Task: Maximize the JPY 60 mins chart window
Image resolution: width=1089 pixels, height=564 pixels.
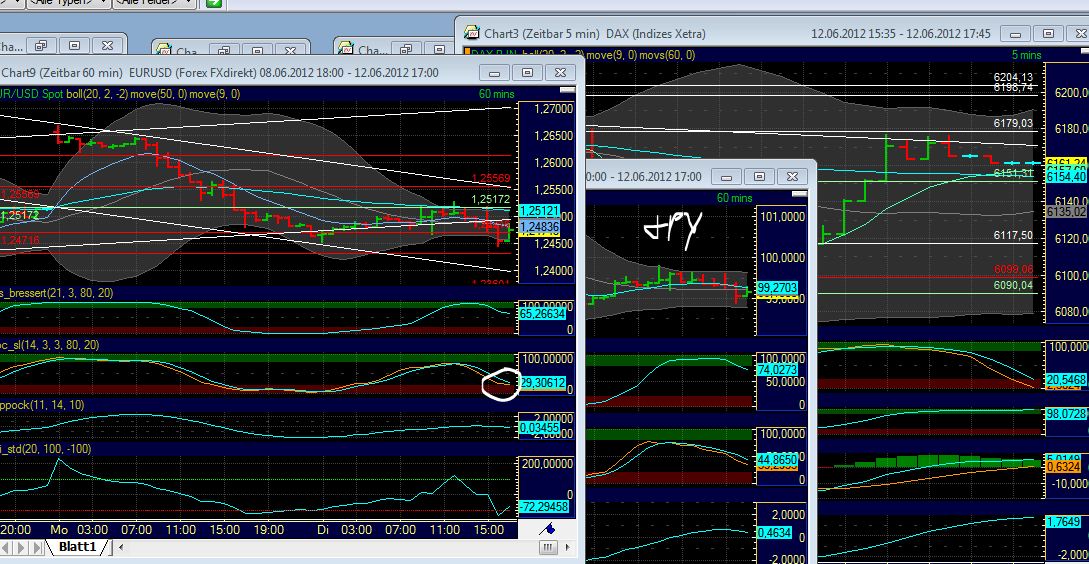Action: pos(759,176)
